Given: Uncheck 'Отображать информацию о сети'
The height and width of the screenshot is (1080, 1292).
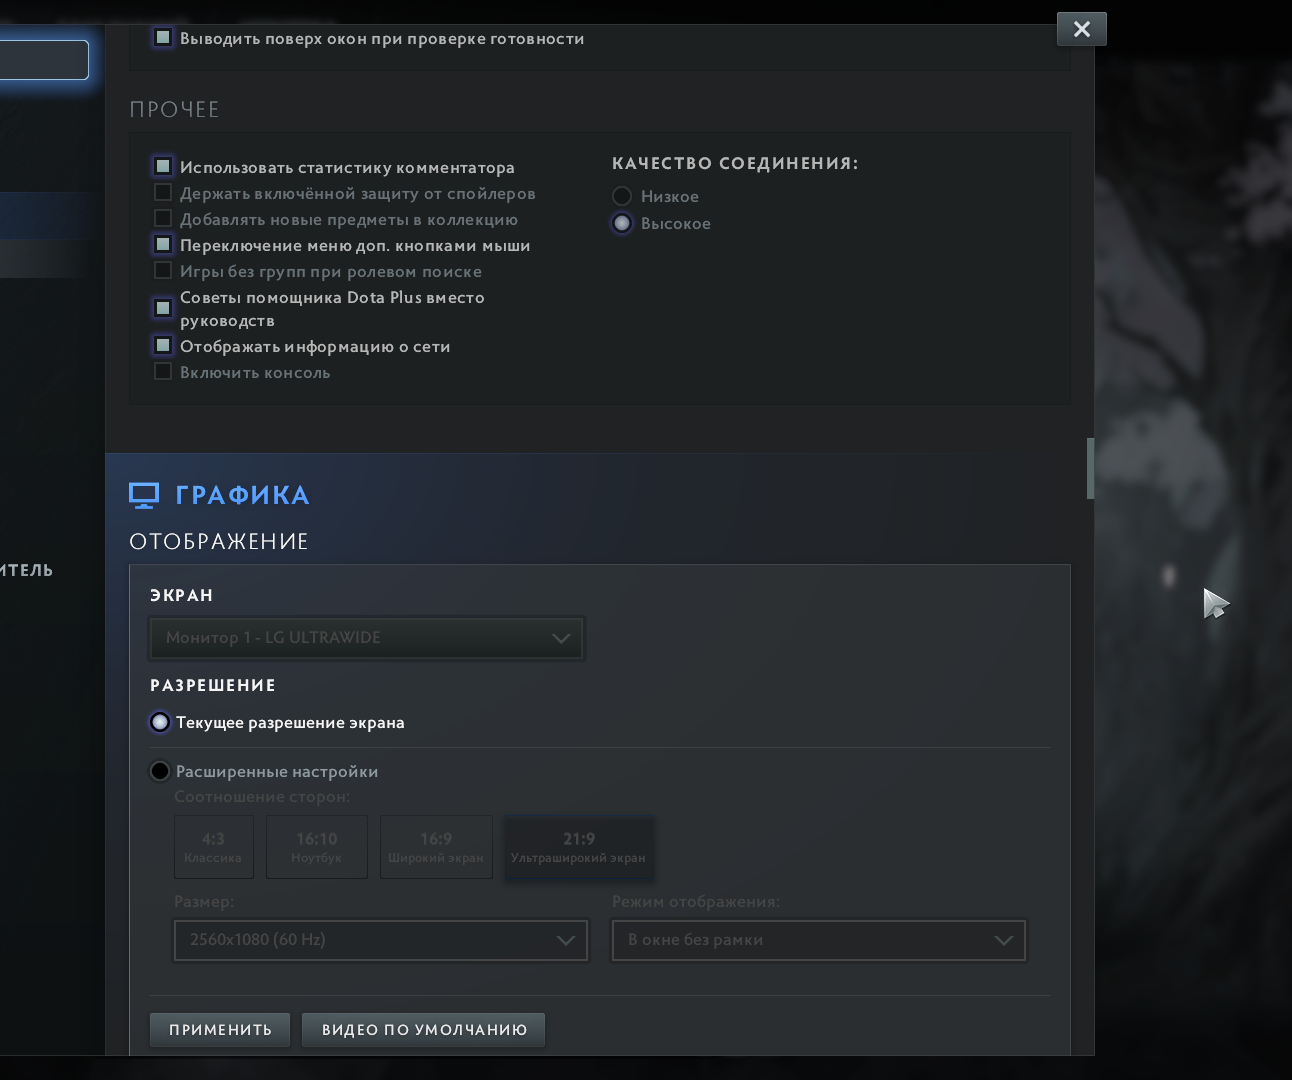Looking at the screenshot, I should click(x=163, y=345).
